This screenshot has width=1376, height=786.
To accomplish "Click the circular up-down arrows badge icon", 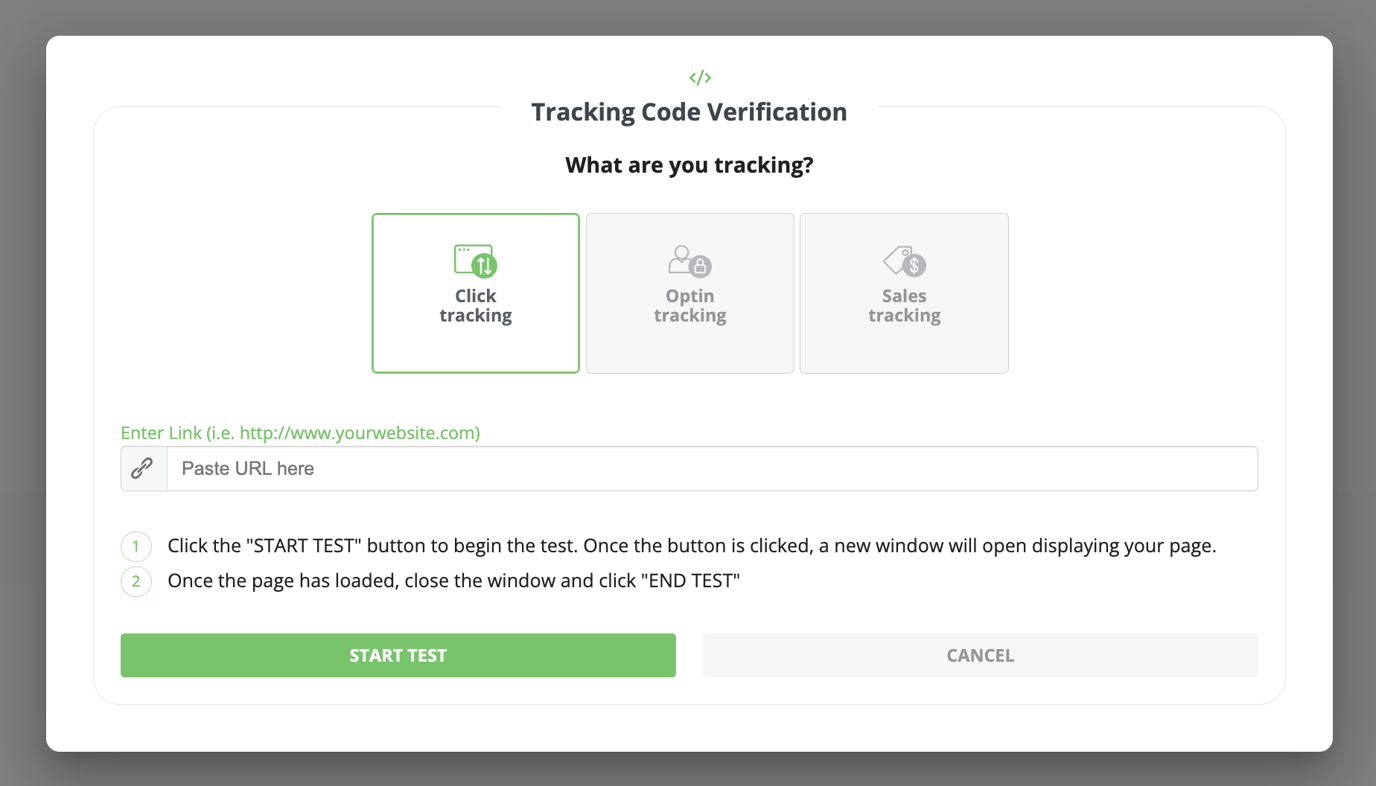I will coord(484,267).
